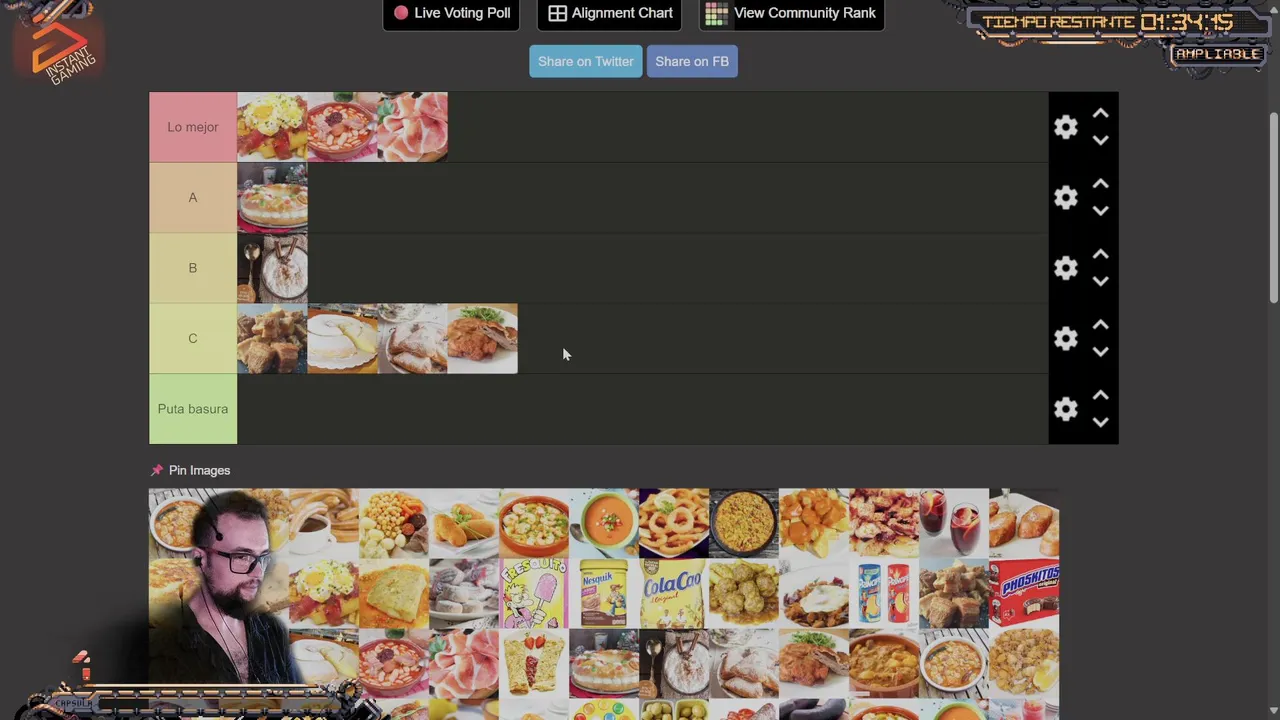Screen dimensions: 1280x720
Task: Start a Live Voting Poll
Action: tap(451, 13)
